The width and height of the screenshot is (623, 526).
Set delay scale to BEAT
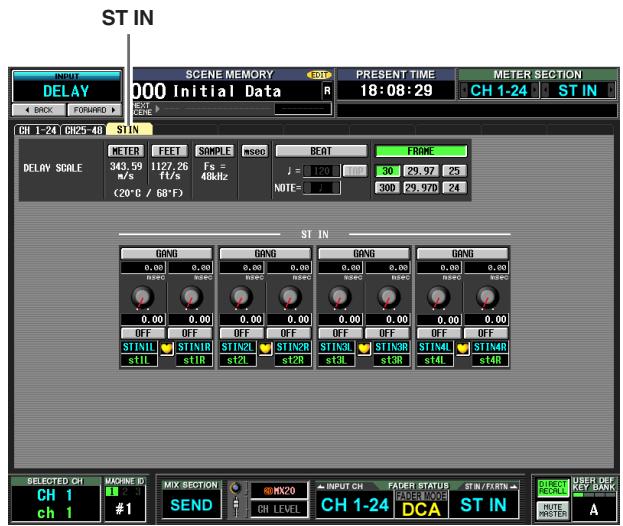tap(321, 151)
